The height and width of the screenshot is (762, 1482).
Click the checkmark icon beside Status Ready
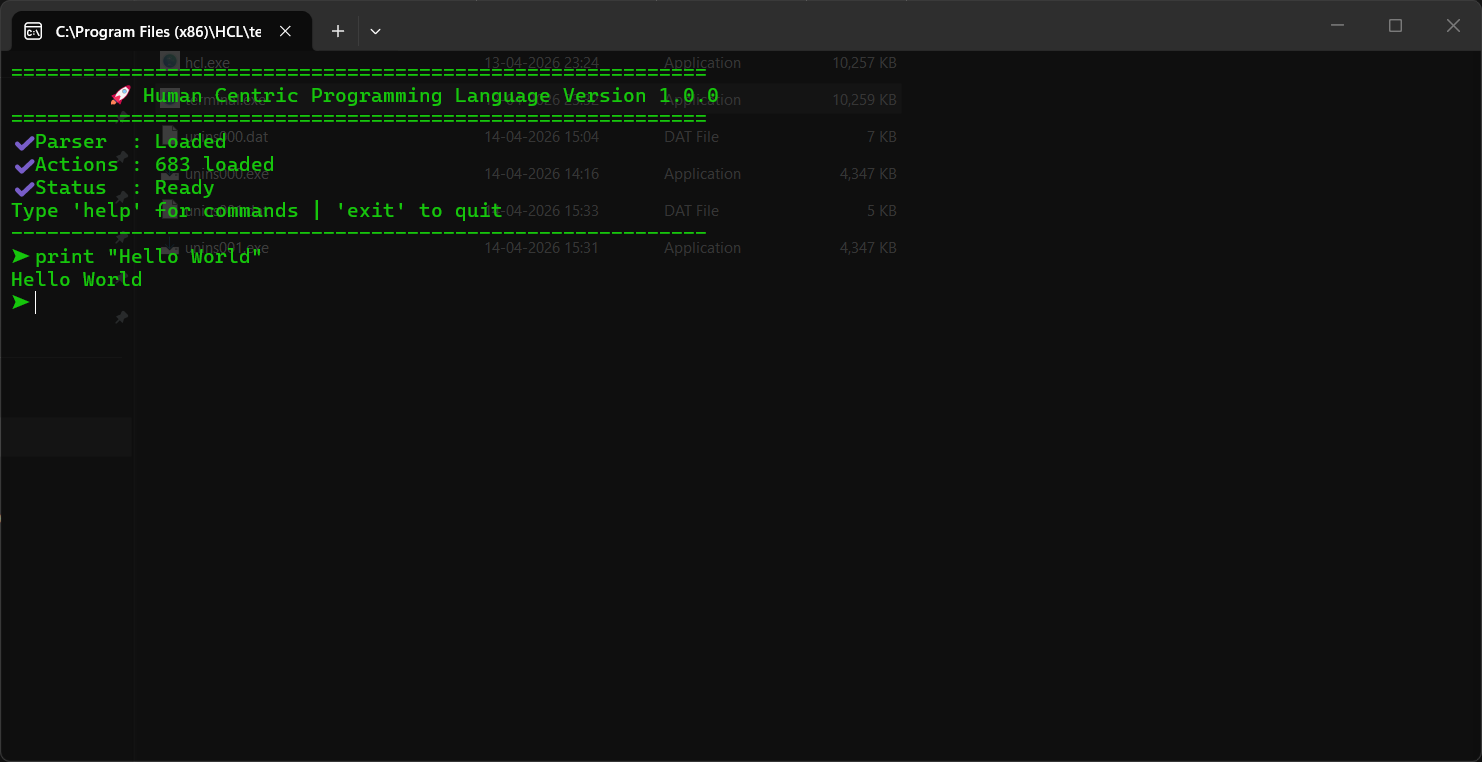22,187
